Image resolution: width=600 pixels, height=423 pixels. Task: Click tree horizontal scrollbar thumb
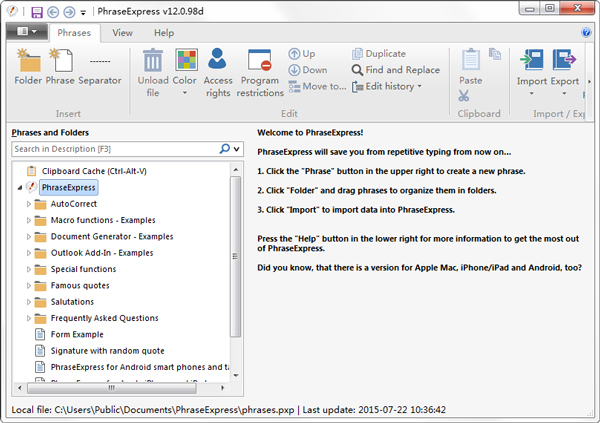(x=112, y=388)
